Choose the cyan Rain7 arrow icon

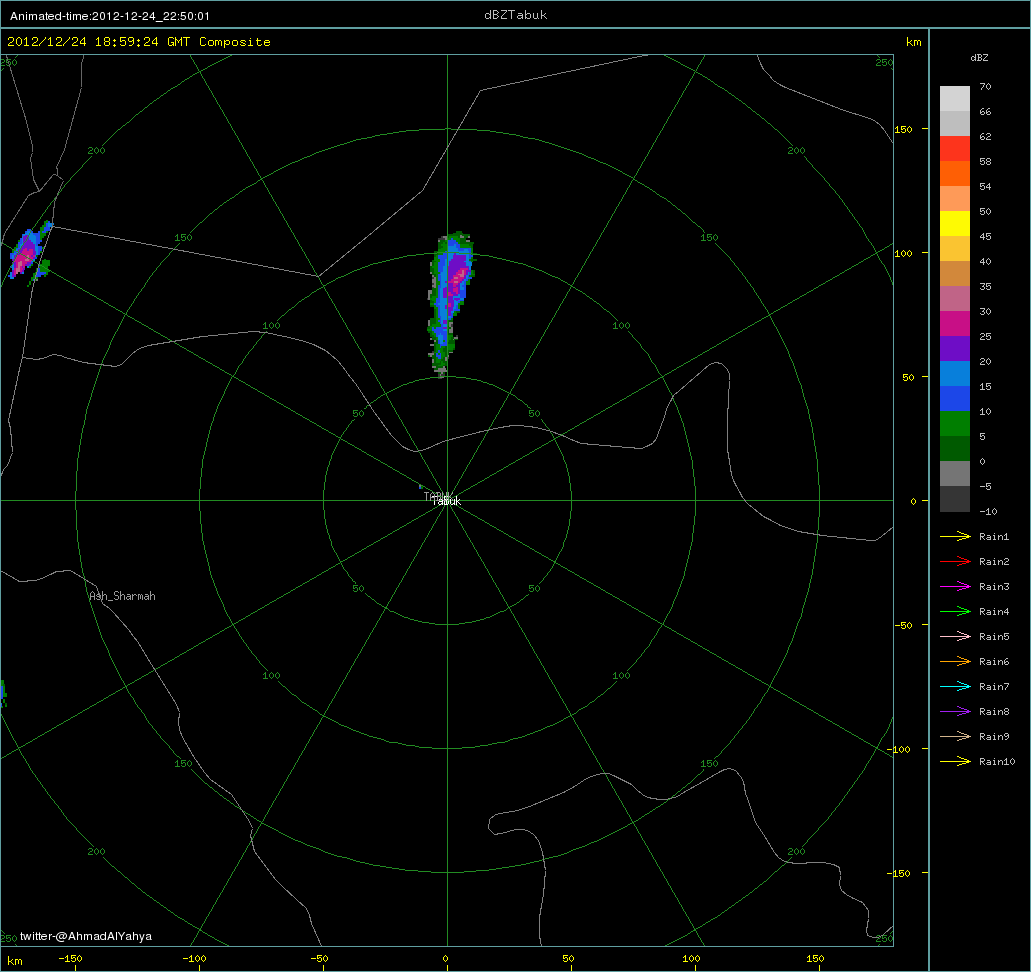tap(955, 687)
